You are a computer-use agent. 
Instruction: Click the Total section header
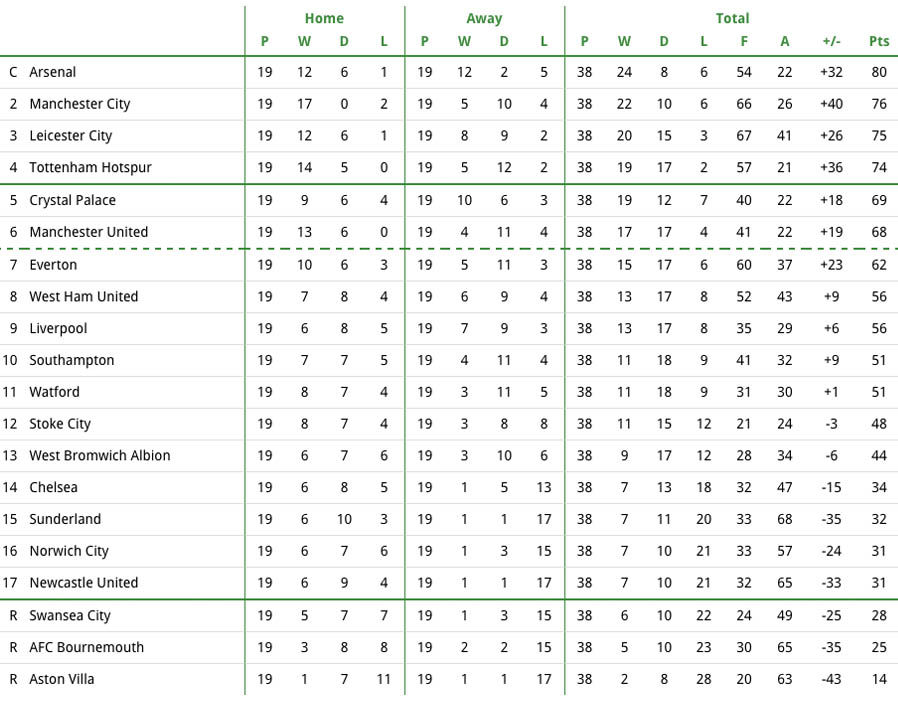click(x=732, y=18)
